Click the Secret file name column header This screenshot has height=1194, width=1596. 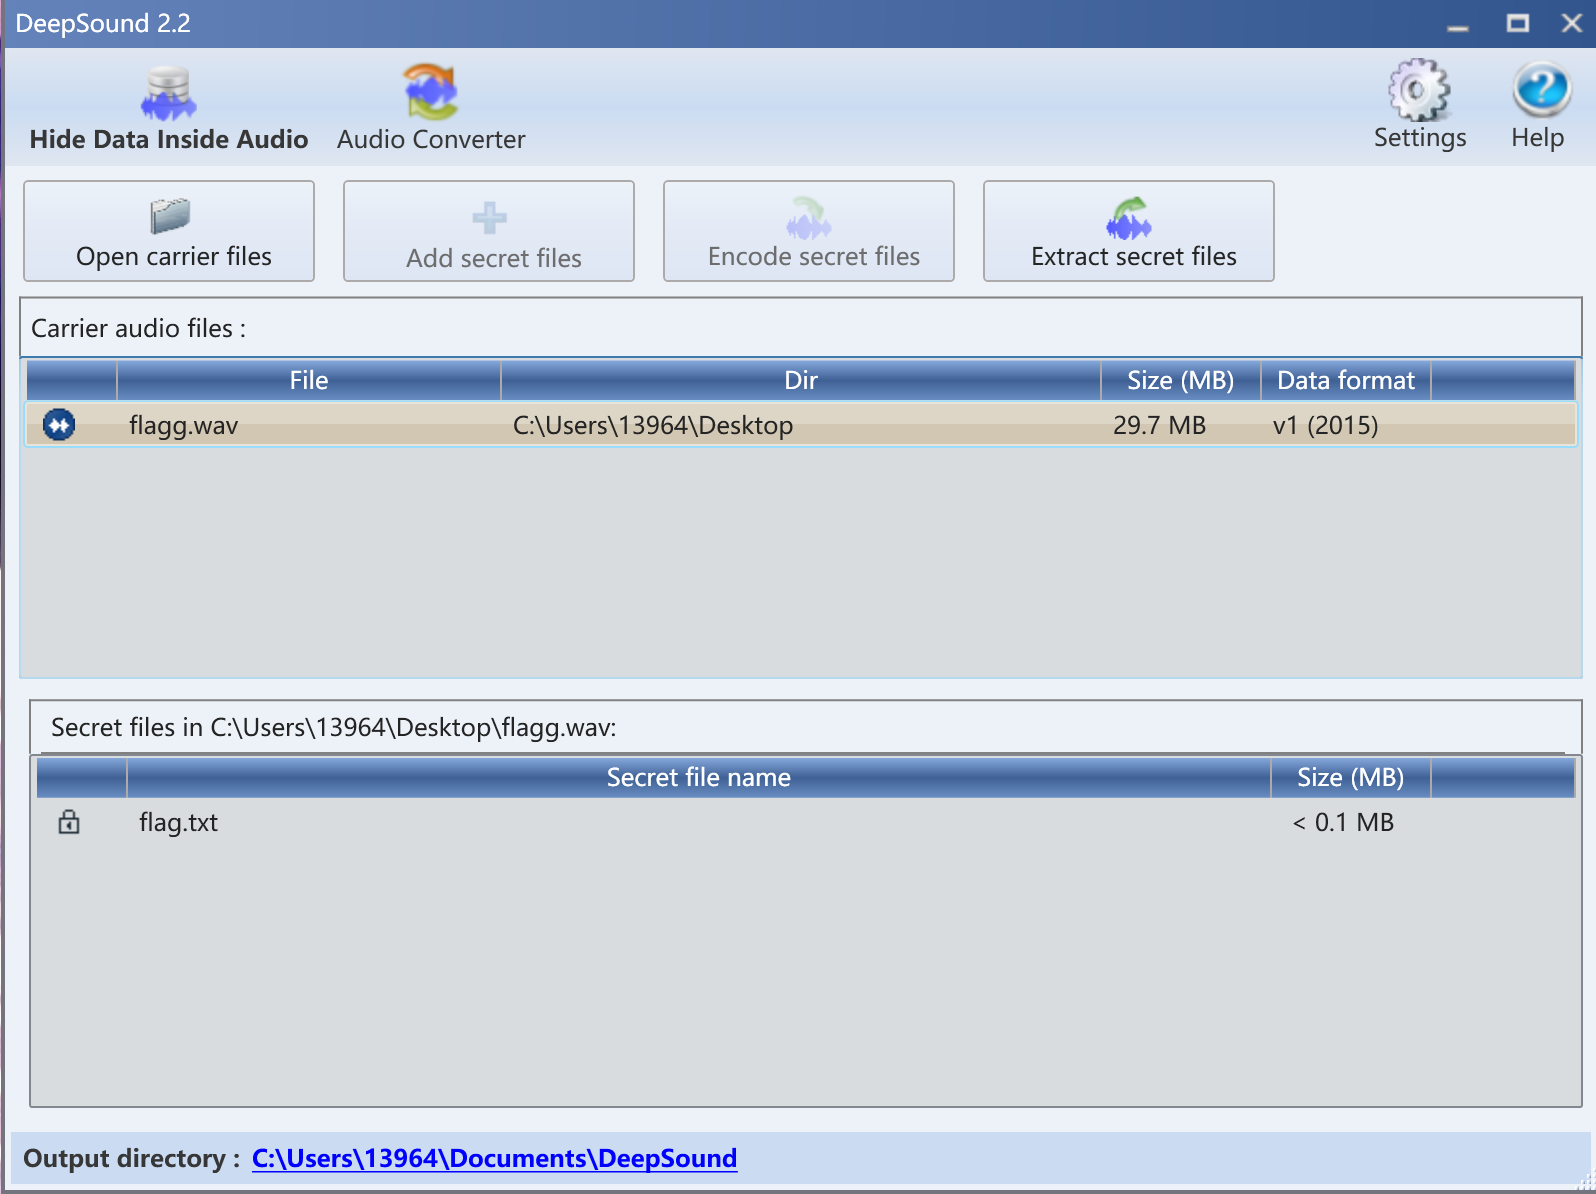tap(698, 778)
